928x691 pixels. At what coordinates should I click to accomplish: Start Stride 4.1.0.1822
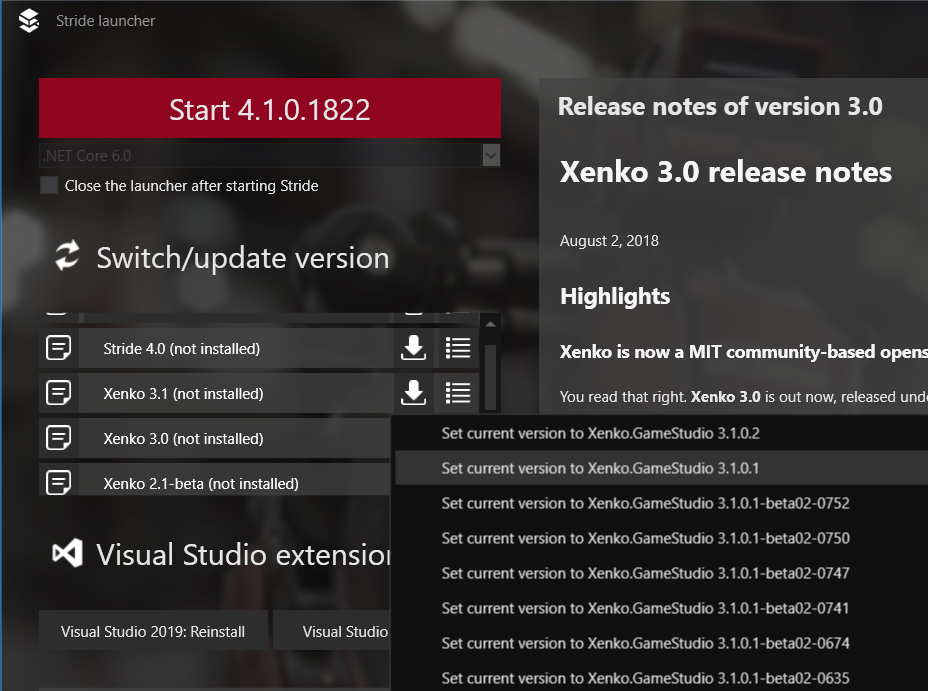coord(270,108)
